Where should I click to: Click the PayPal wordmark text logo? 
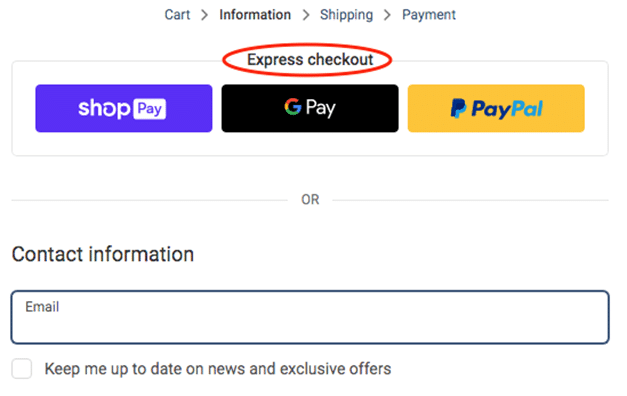pos(507,109)
